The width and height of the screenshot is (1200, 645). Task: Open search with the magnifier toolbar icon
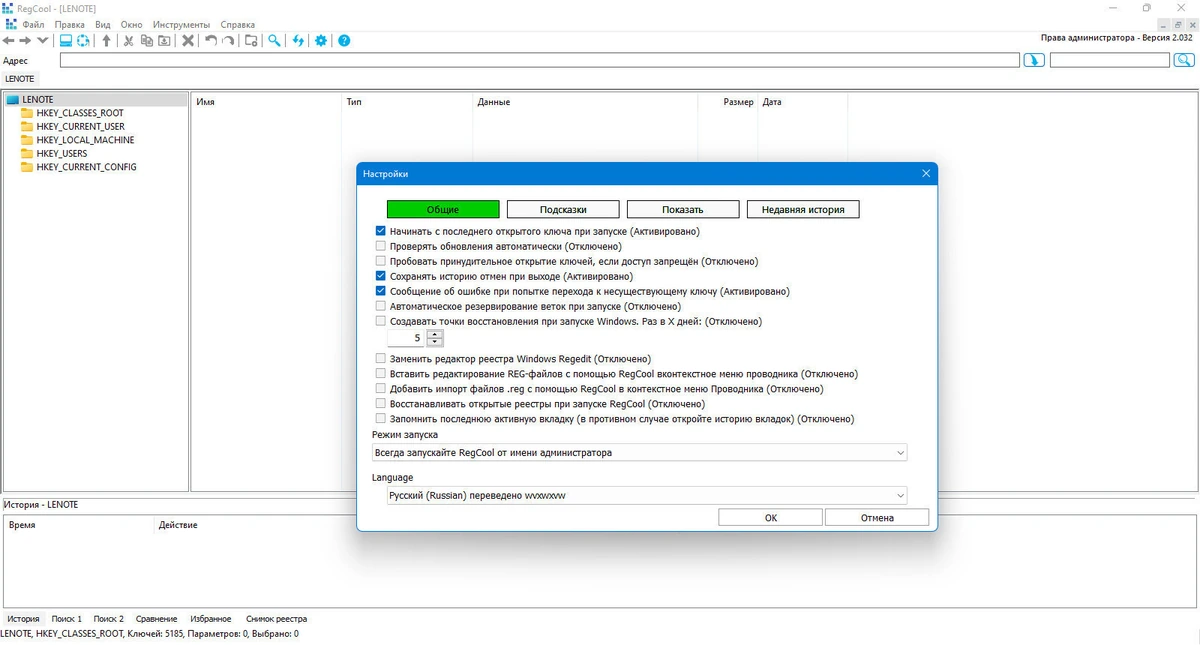274,41
